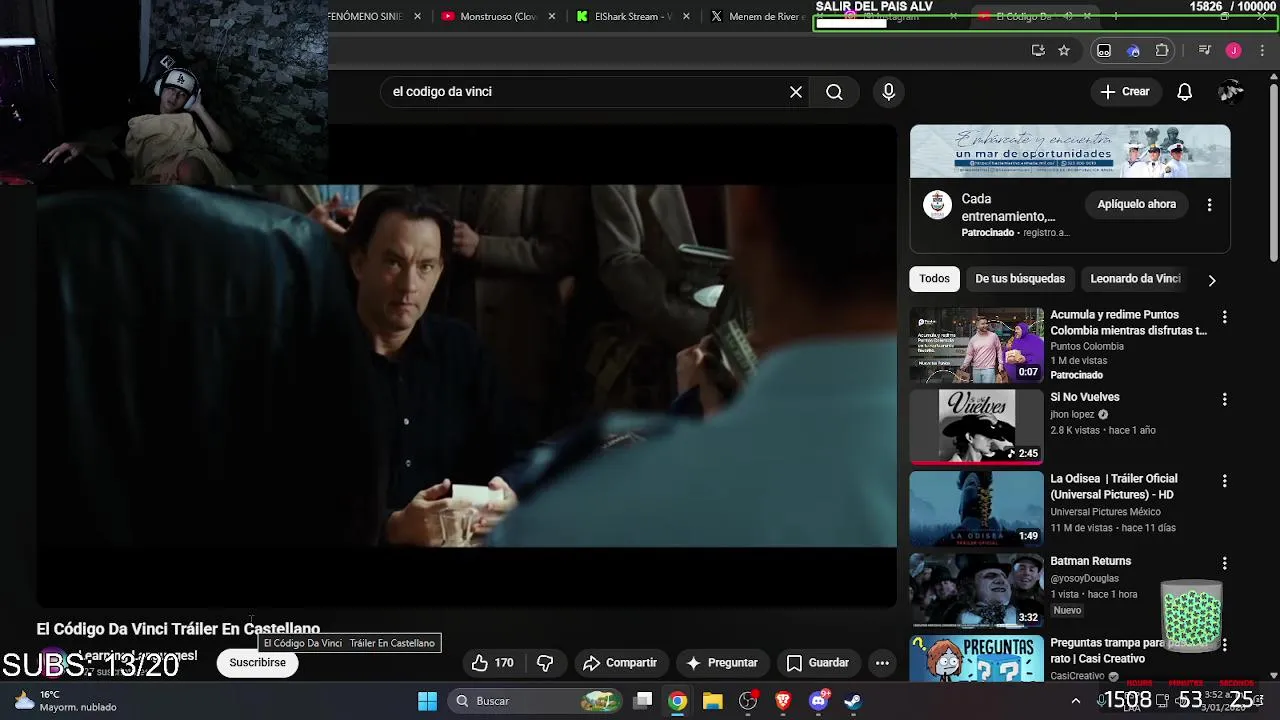Open ad options menu beside Aplíquelo ahora
Image resolution: width=1280 pixels, height=720 pixels.
tap(1209, 205)
